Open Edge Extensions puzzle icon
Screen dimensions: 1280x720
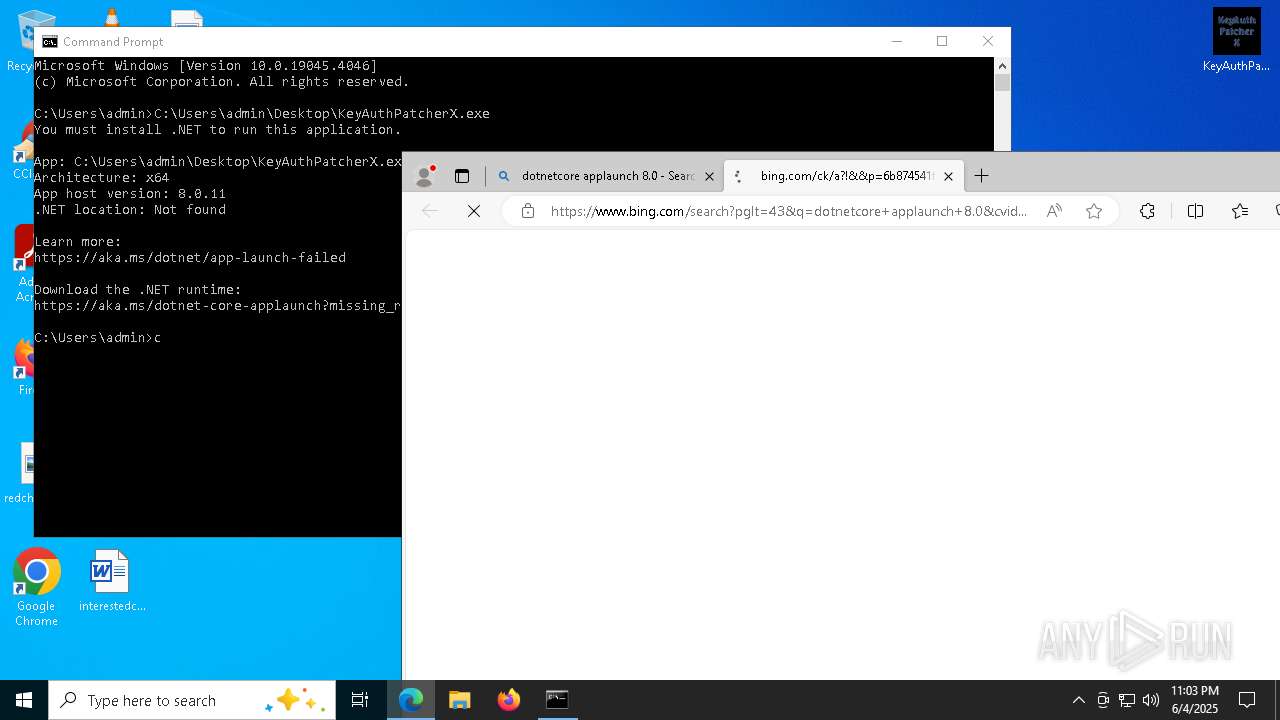1147,211
